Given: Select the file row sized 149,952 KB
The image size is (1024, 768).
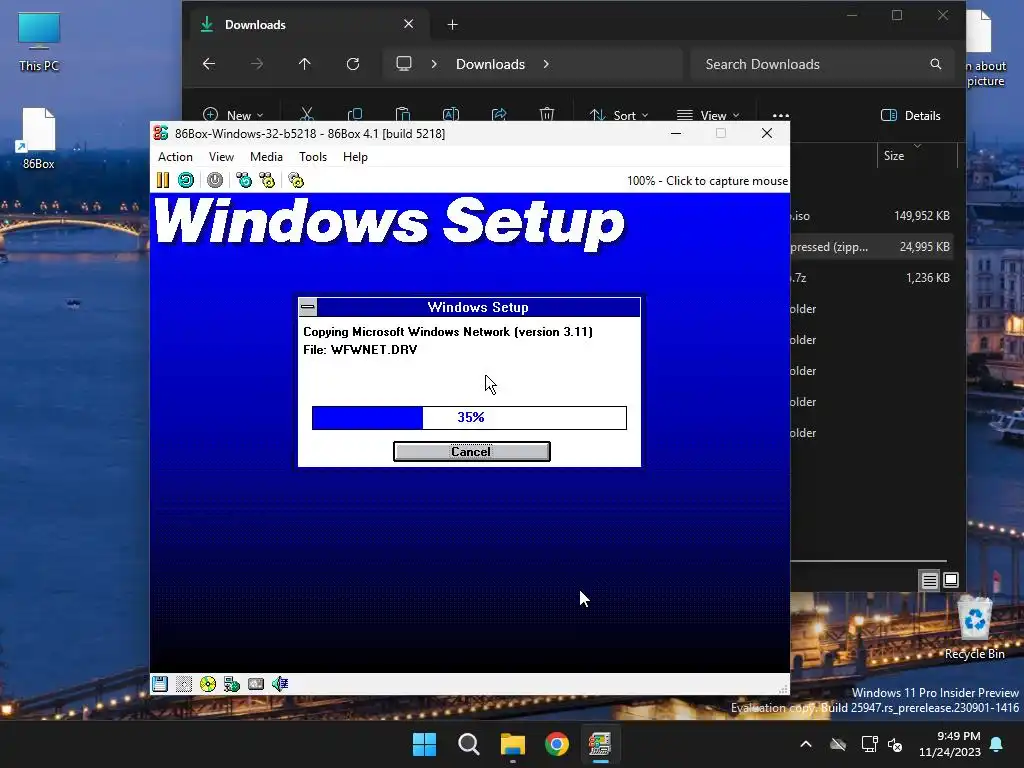Looking at the screenshot, I should pyautogui.click(x=871, y=216).
